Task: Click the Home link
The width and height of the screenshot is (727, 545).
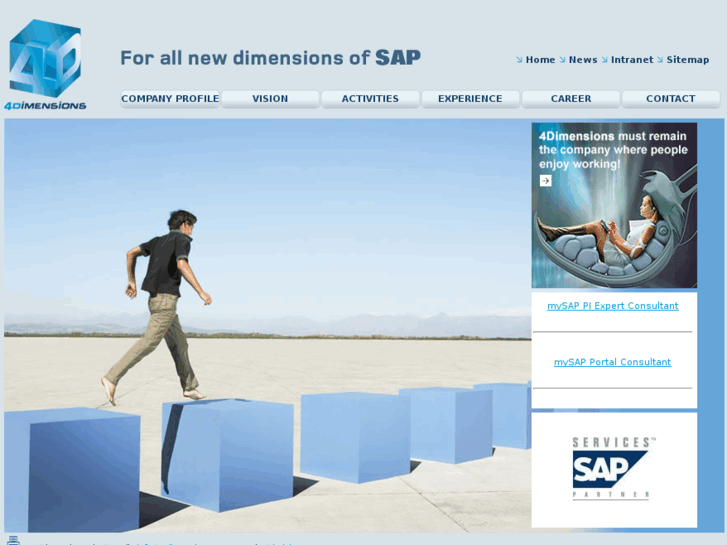Action: (x=540, y=60)
